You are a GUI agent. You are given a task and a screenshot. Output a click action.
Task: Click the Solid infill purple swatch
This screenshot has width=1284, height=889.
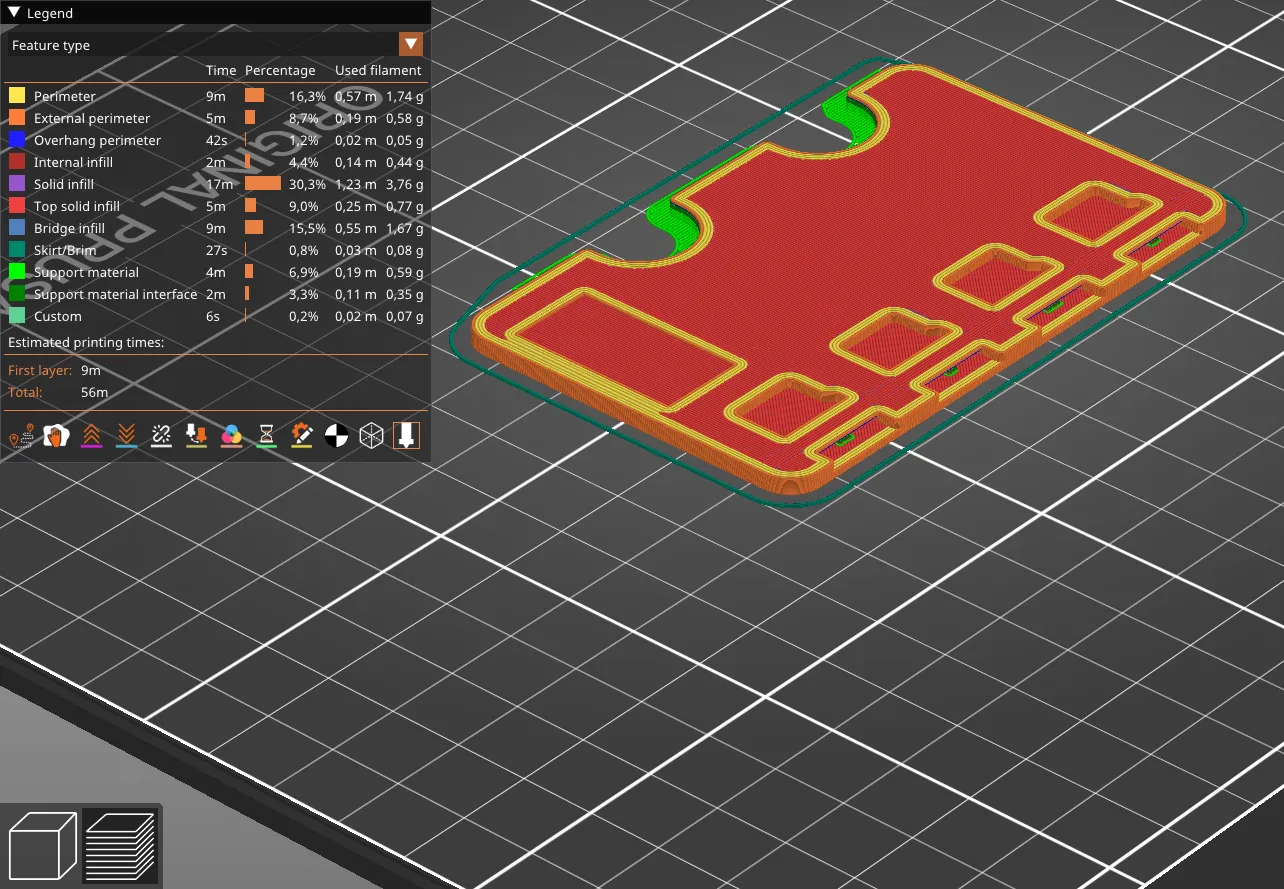coord(17,184)
